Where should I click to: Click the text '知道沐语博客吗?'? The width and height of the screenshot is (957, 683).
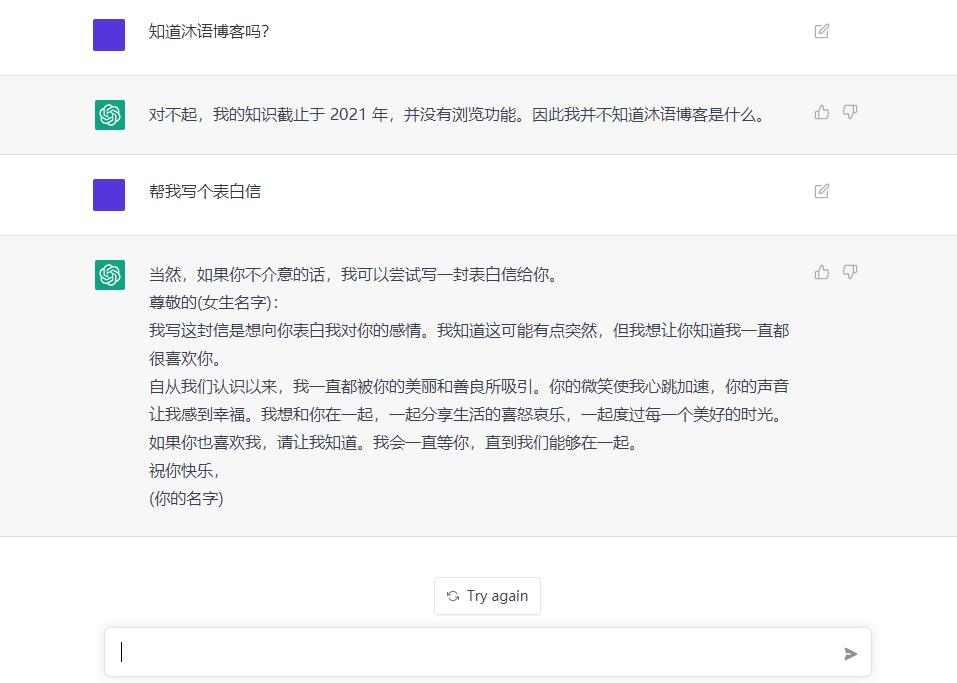coord(209,32)
